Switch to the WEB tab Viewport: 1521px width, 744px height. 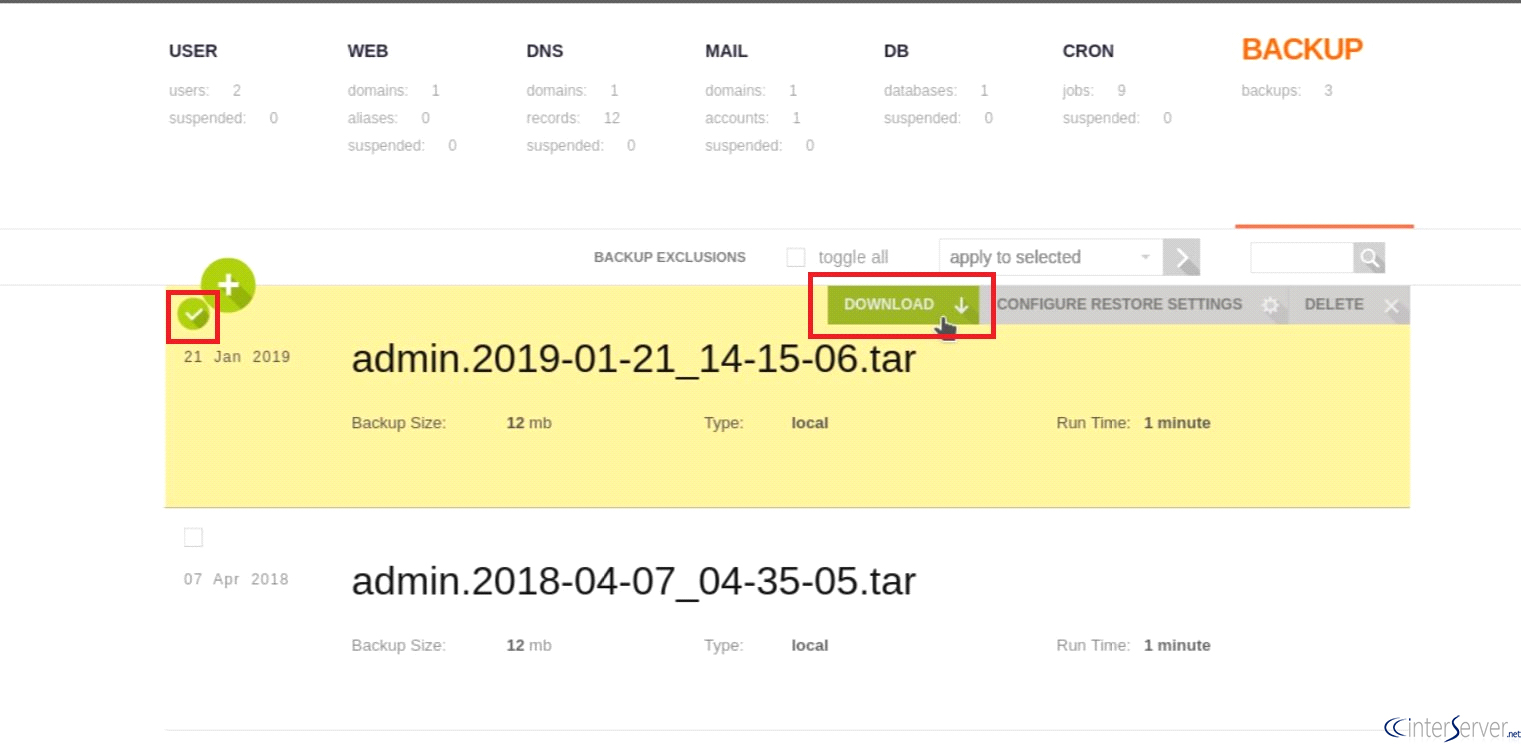[368, 51]
